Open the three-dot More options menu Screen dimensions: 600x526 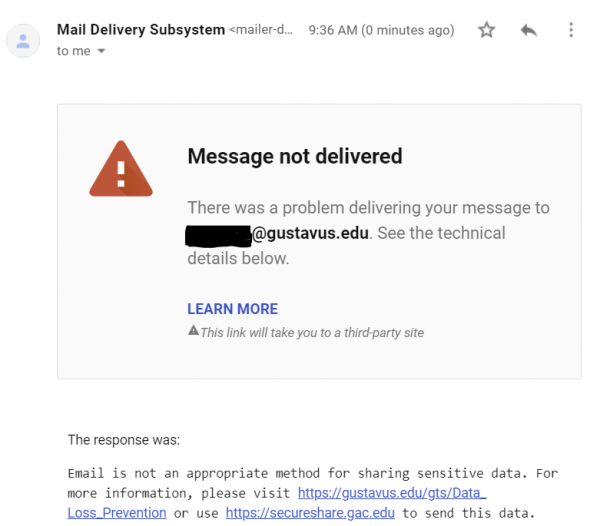click(571, 30)
